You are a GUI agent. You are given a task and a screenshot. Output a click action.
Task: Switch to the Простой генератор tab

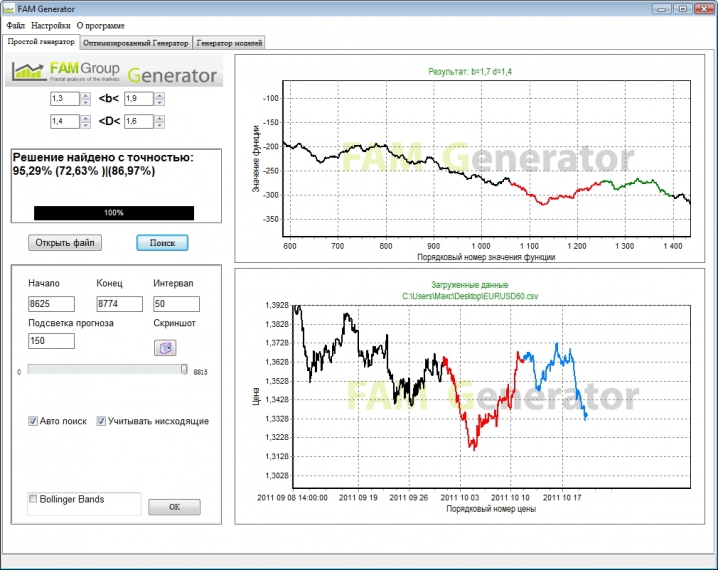point(41,42)
